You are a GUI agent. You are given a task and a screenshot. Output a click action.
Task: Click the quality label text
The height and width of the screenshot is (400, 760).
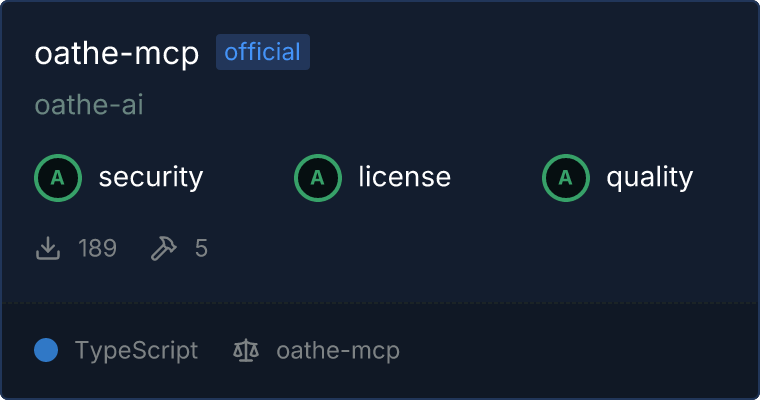(650, 177)
